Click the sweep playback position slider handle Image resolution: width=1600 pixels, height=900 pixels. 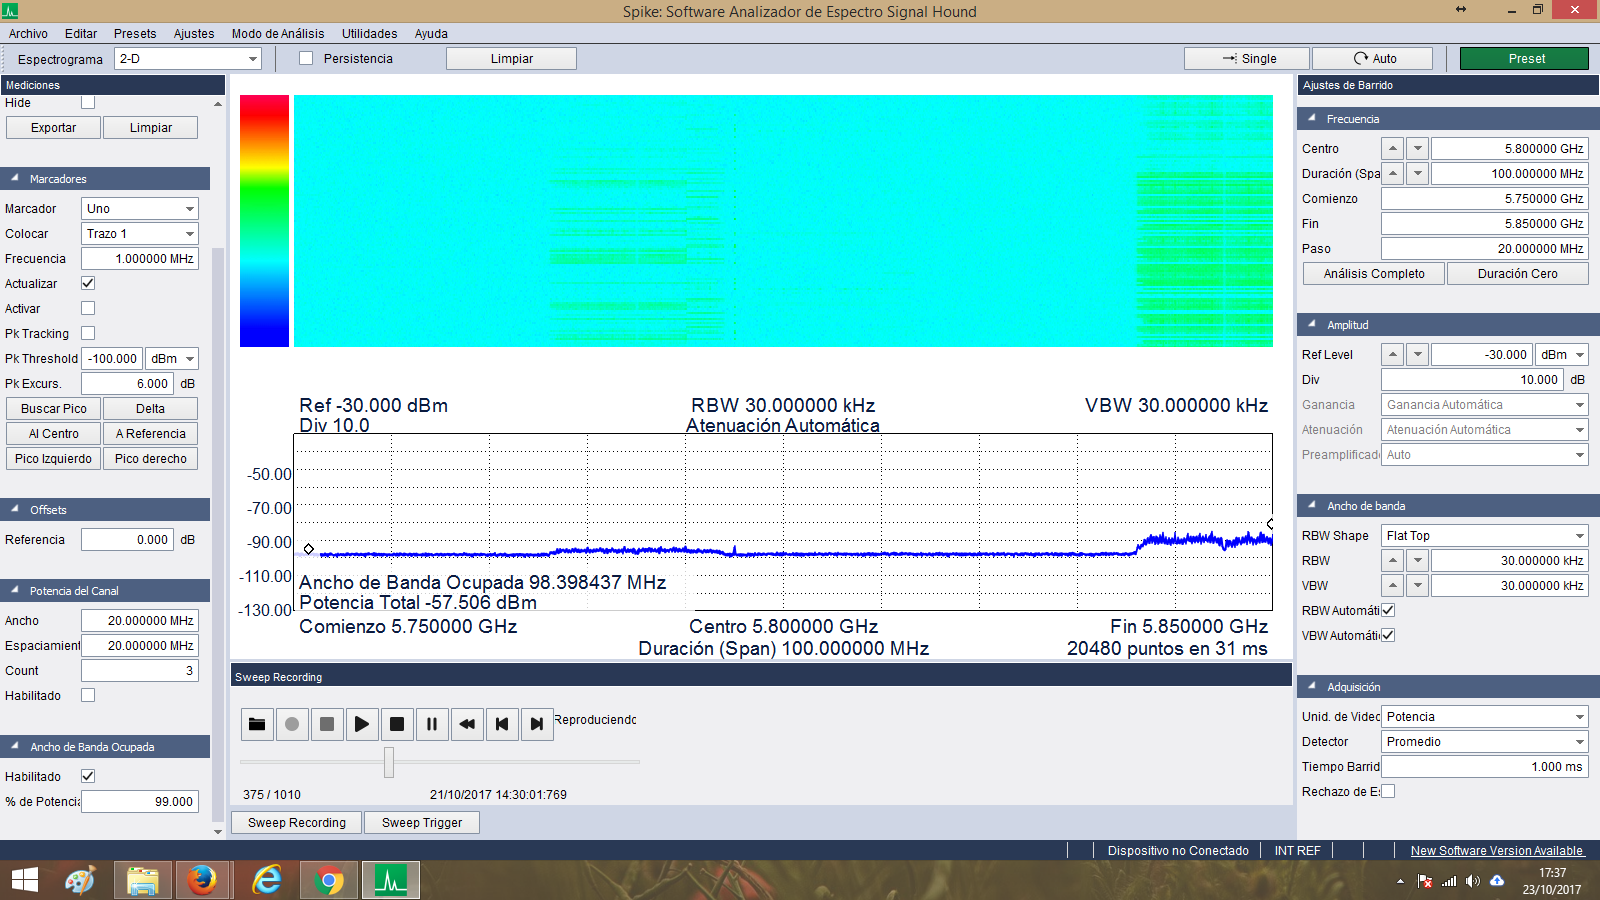[x=389, y=762]
